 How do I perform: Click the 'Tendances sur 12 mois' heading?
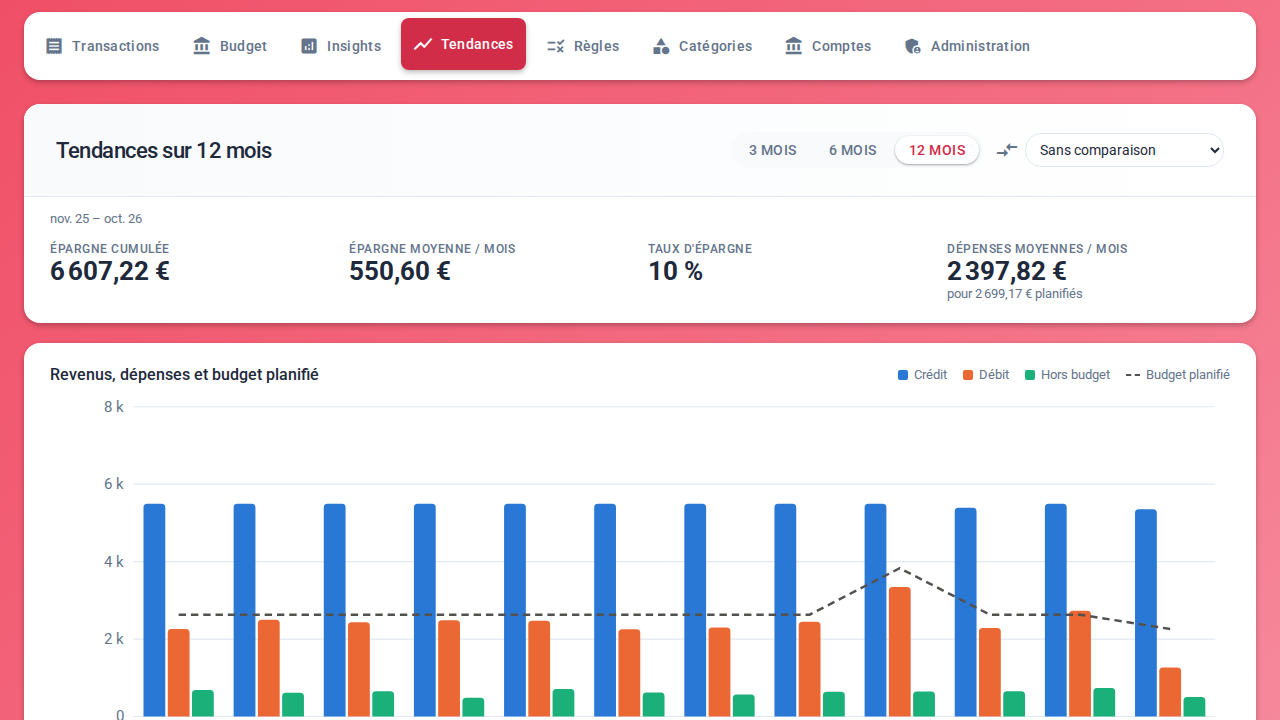[x=164, y=150]
